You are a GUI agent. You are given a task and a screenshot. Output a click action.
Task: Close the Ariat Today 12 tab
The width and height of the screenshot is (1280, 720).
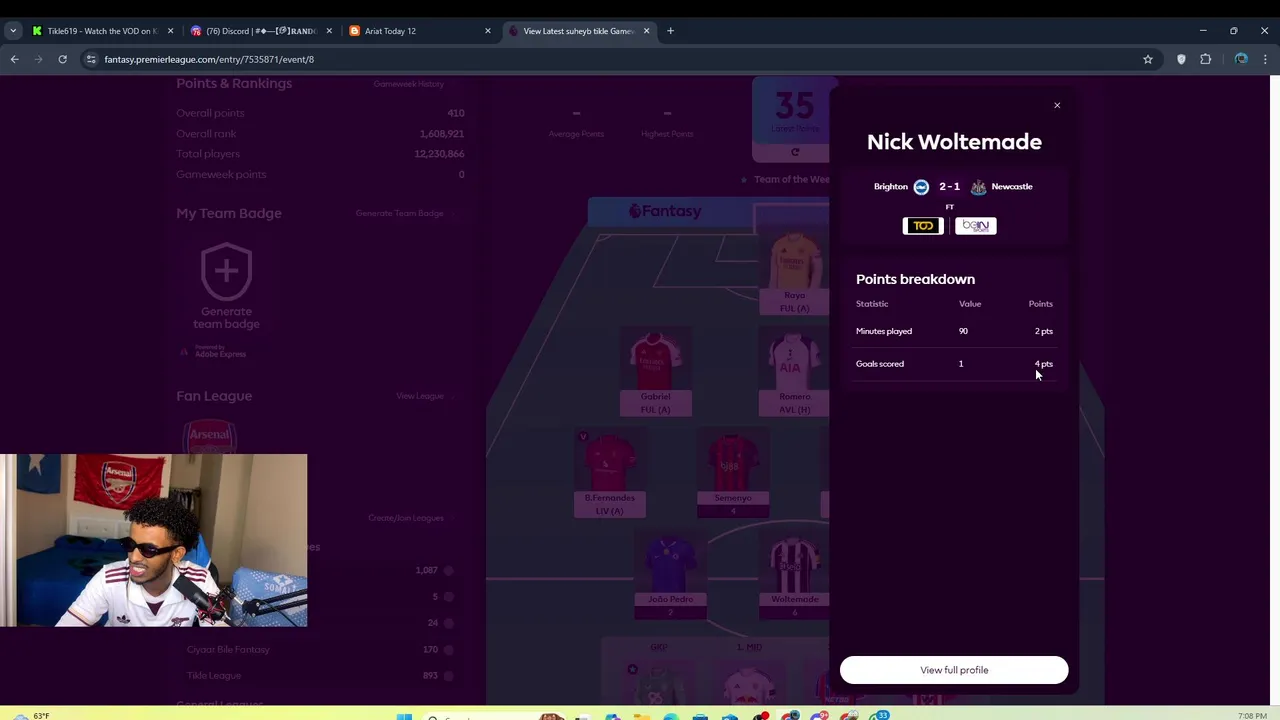click(x=488, y=31)
